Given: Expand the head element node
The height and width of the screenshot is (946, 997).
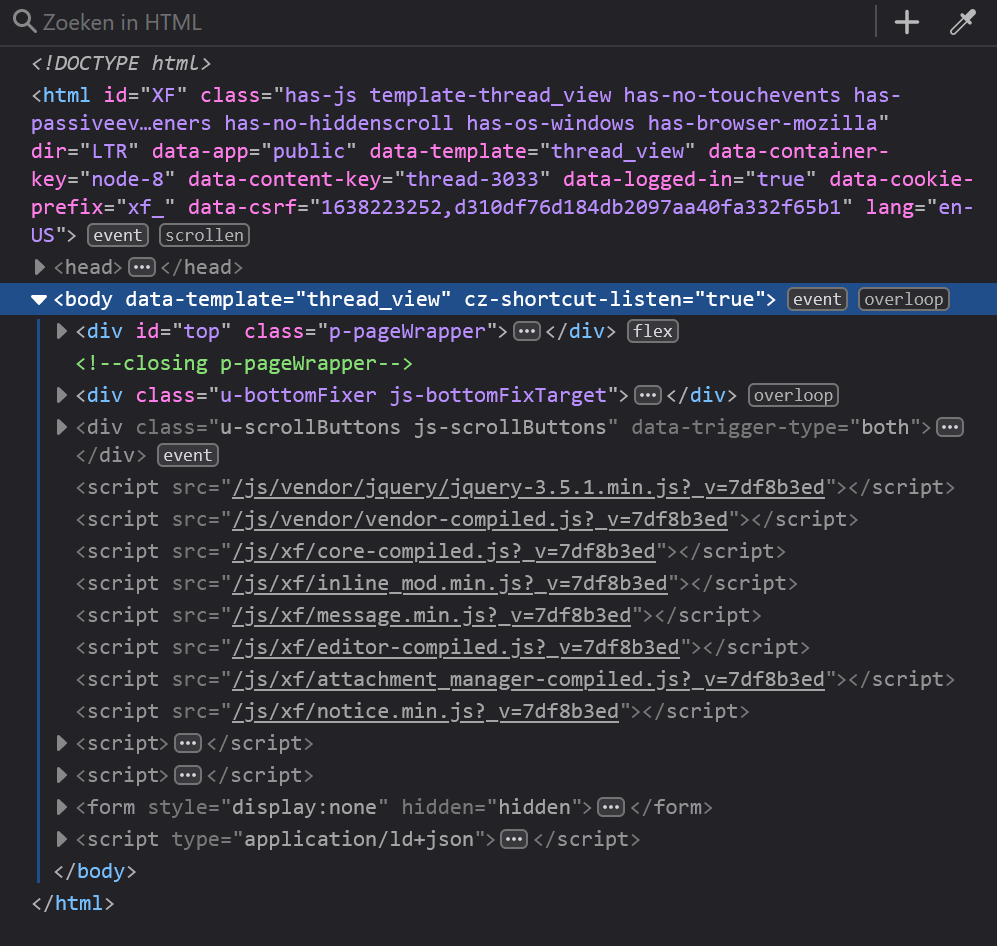Looking at the screenshot, I should [40, 267].
